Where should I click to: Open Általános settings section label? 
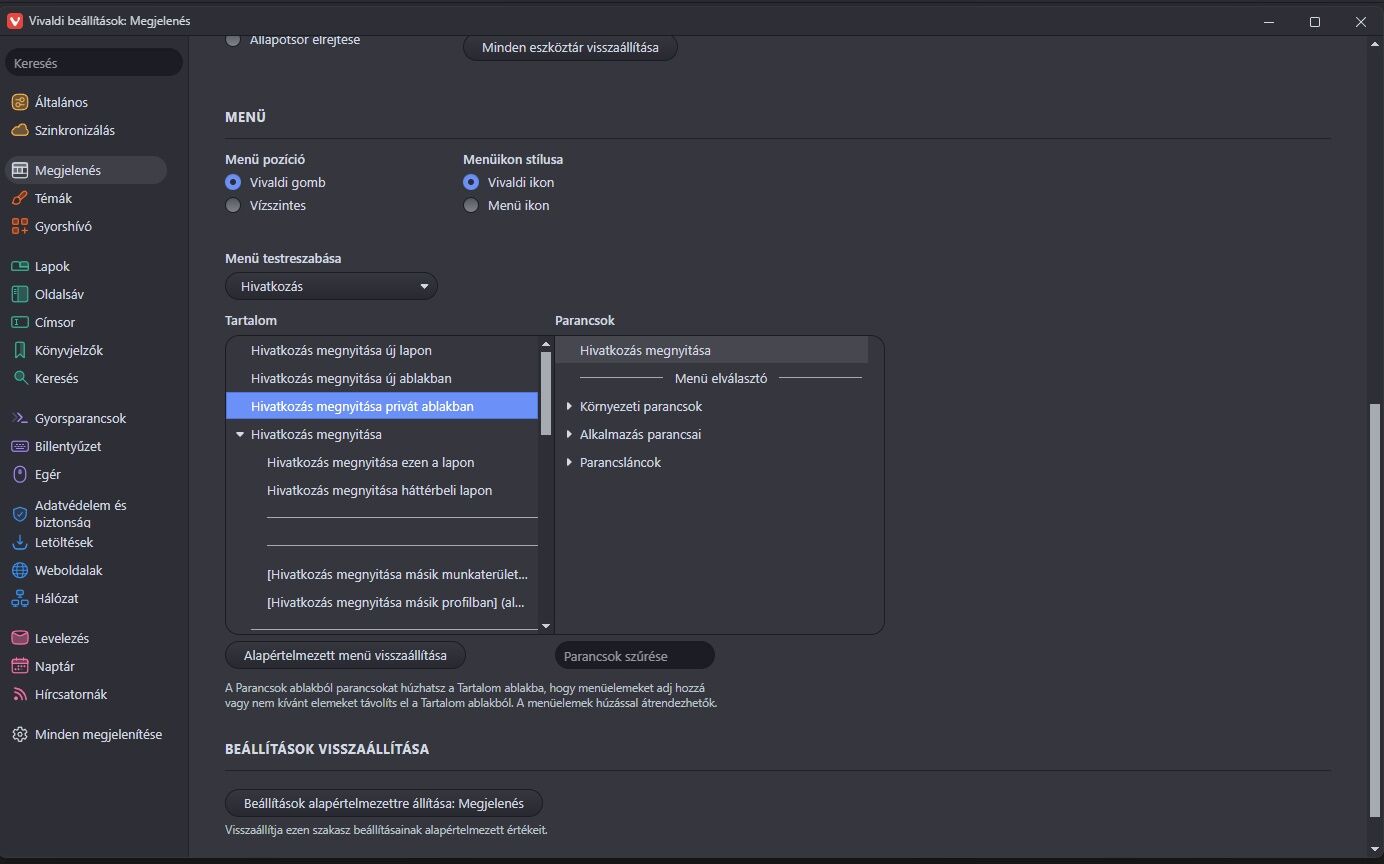(61, 102)
